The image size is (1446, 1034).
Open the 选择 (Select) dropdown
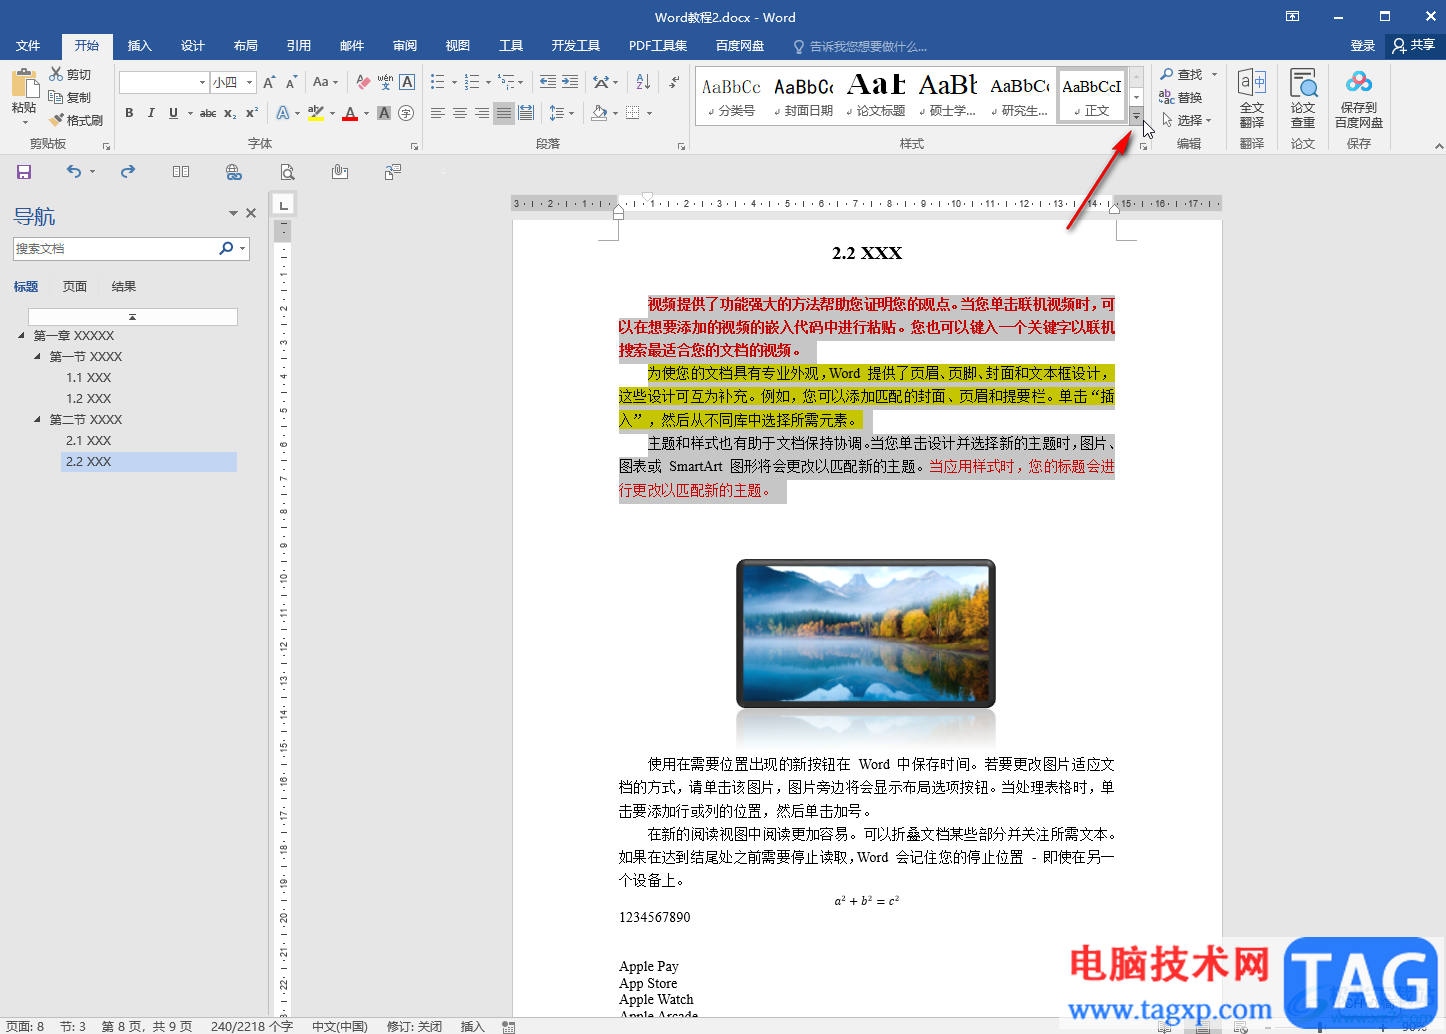[1187, 120]
